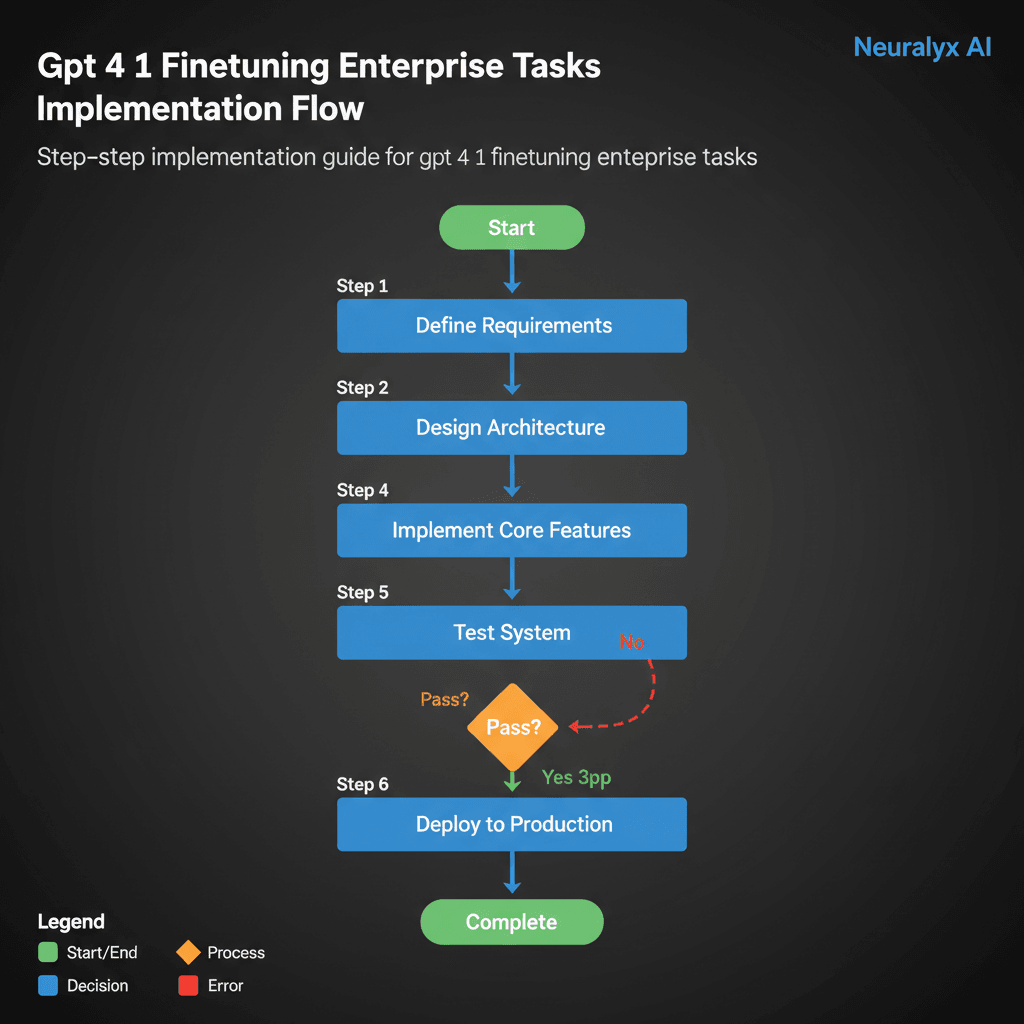Click the orange Process legend diamond icon
Viewport: 1024px width, 1024px height.
coord(187,952)
